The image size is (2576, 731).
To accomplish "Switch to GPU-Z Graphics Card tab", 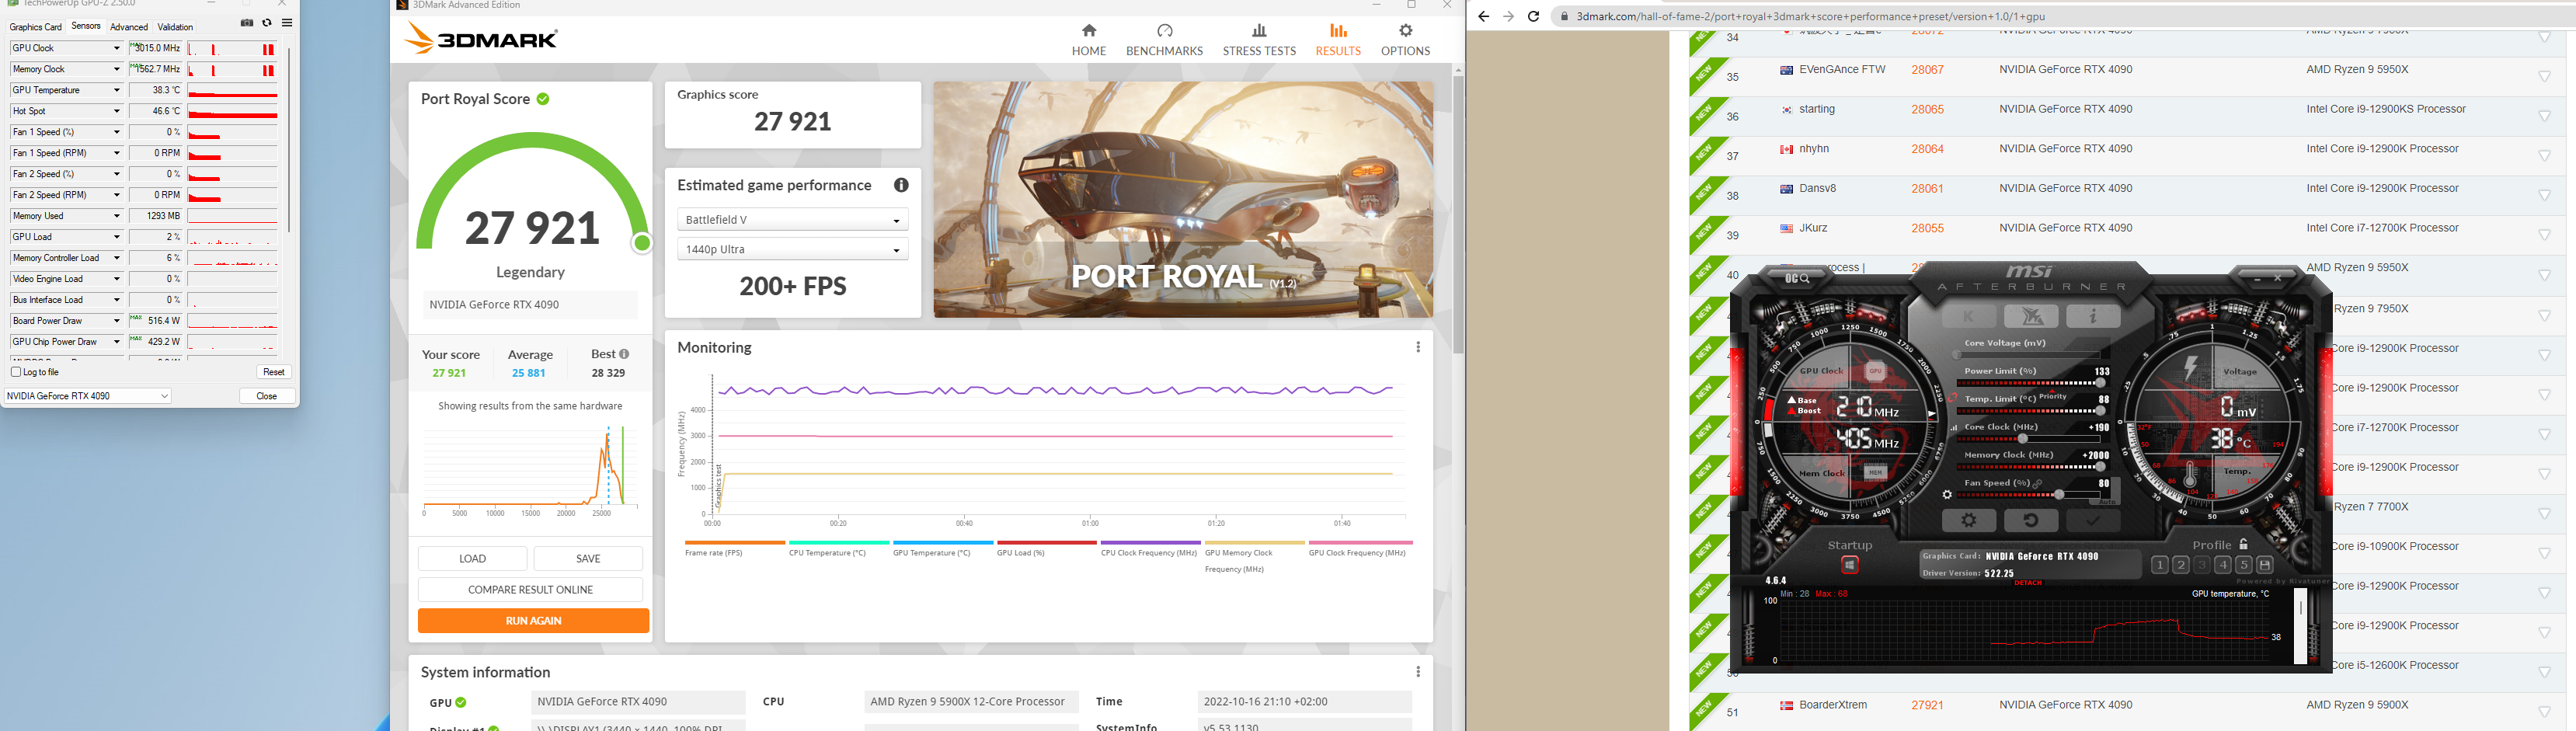I will (36, 27).
